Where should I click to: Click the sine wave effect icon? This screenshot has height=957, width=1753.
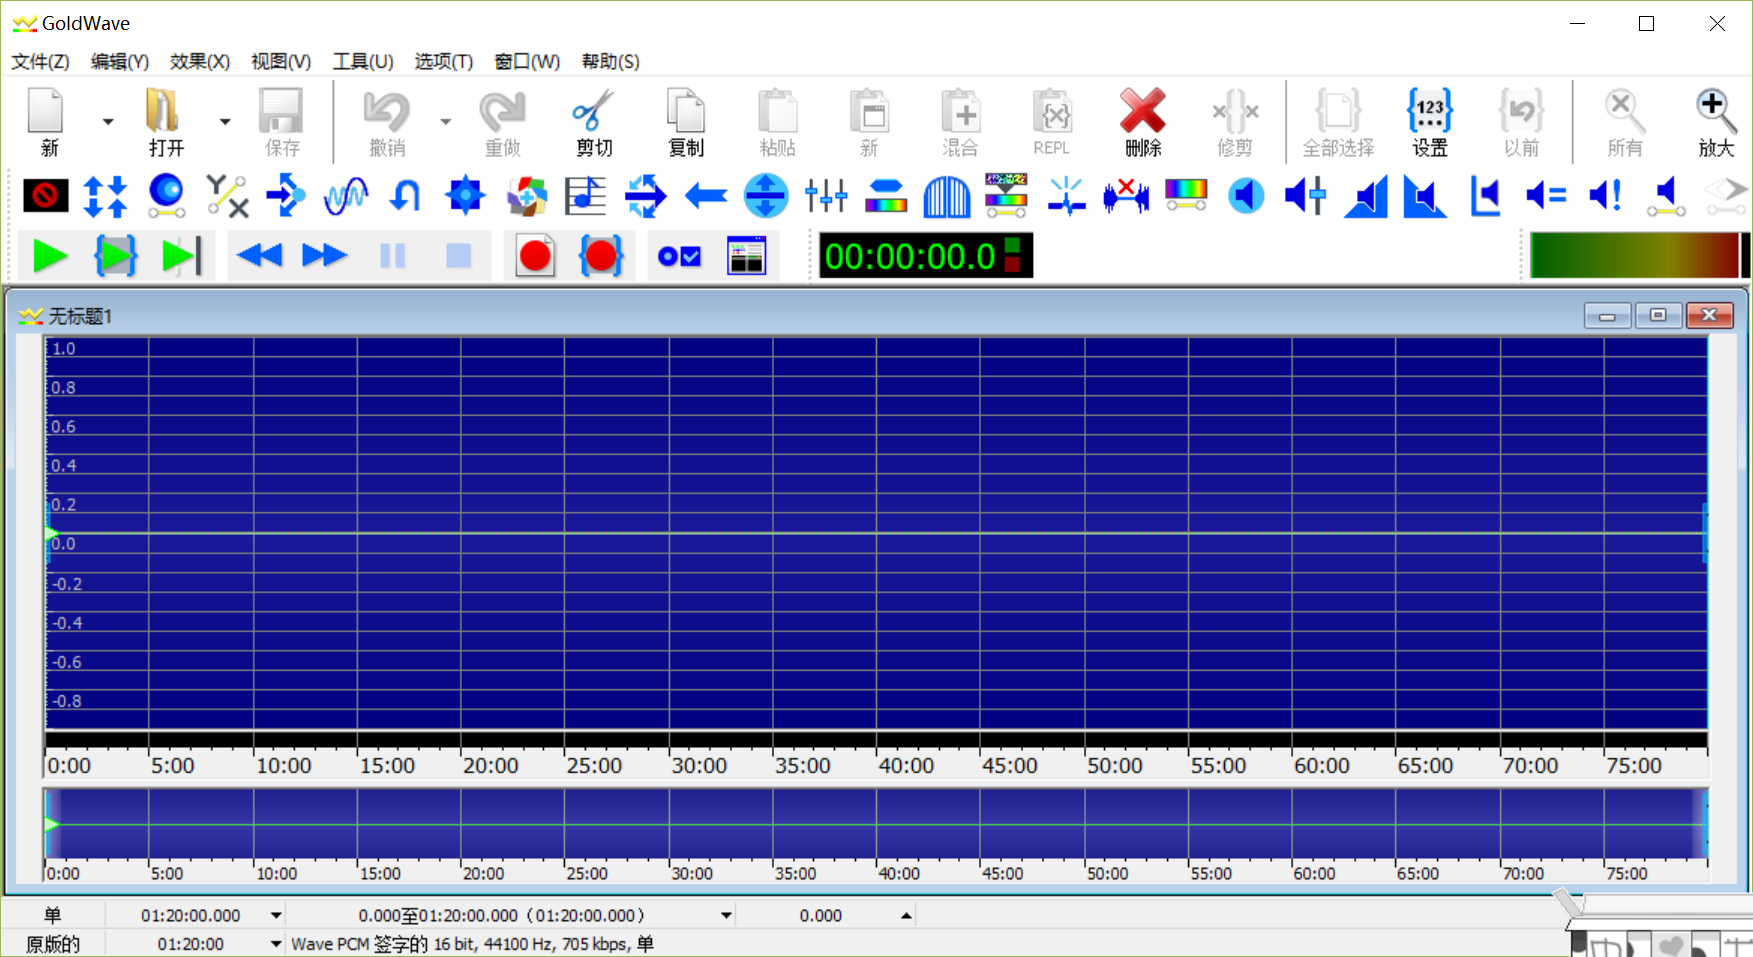[x=346, y=196]
